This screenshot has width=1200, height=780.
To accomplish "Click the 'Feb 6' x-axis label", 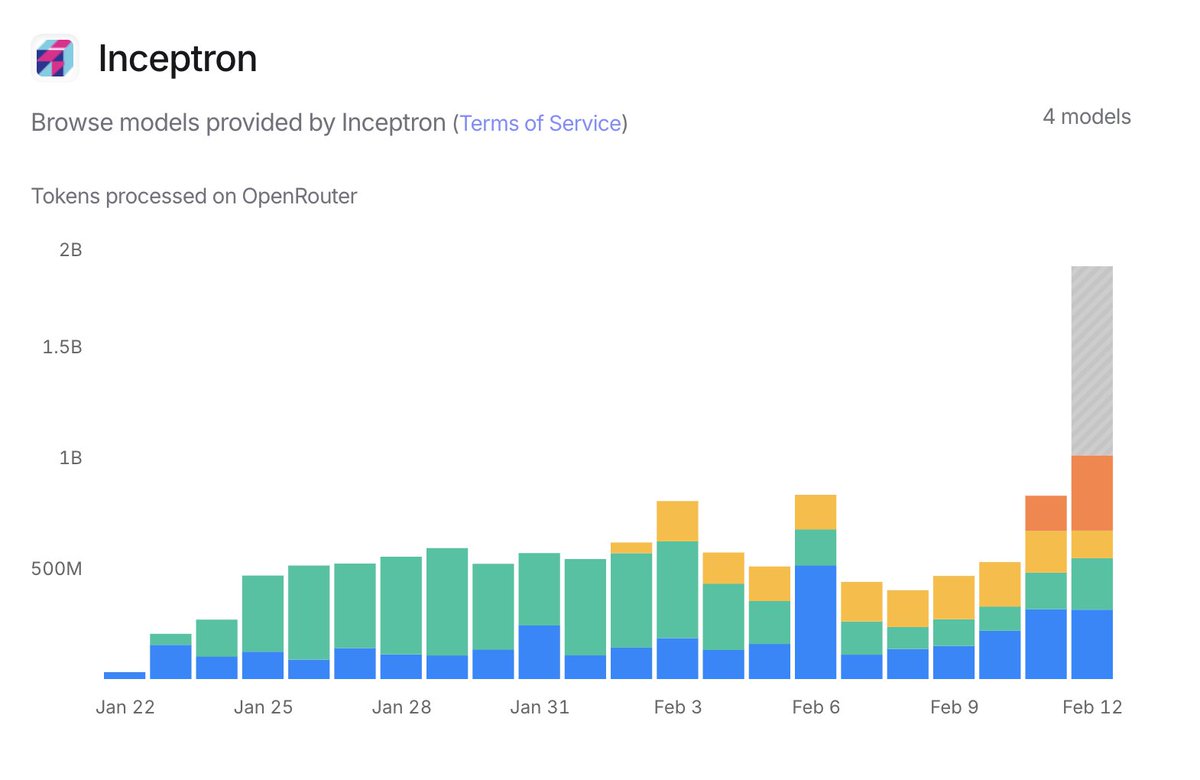I will pyautogui.click(x=816, y=707).
